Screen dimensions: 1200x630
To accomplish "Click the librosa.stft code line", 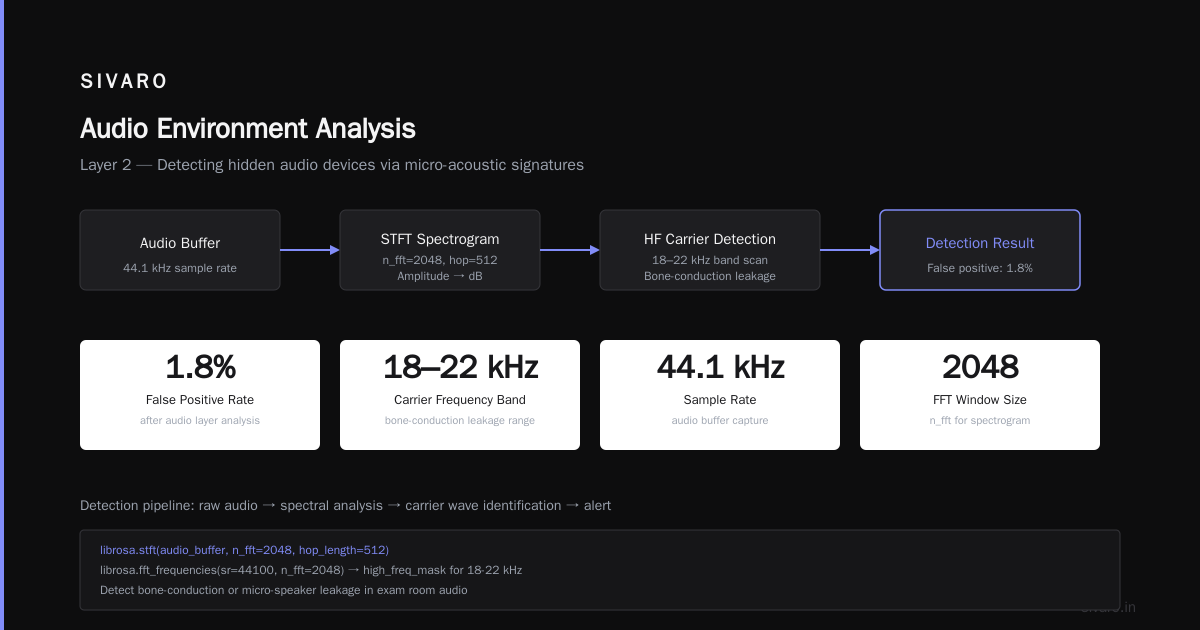I will coord(244,550).
